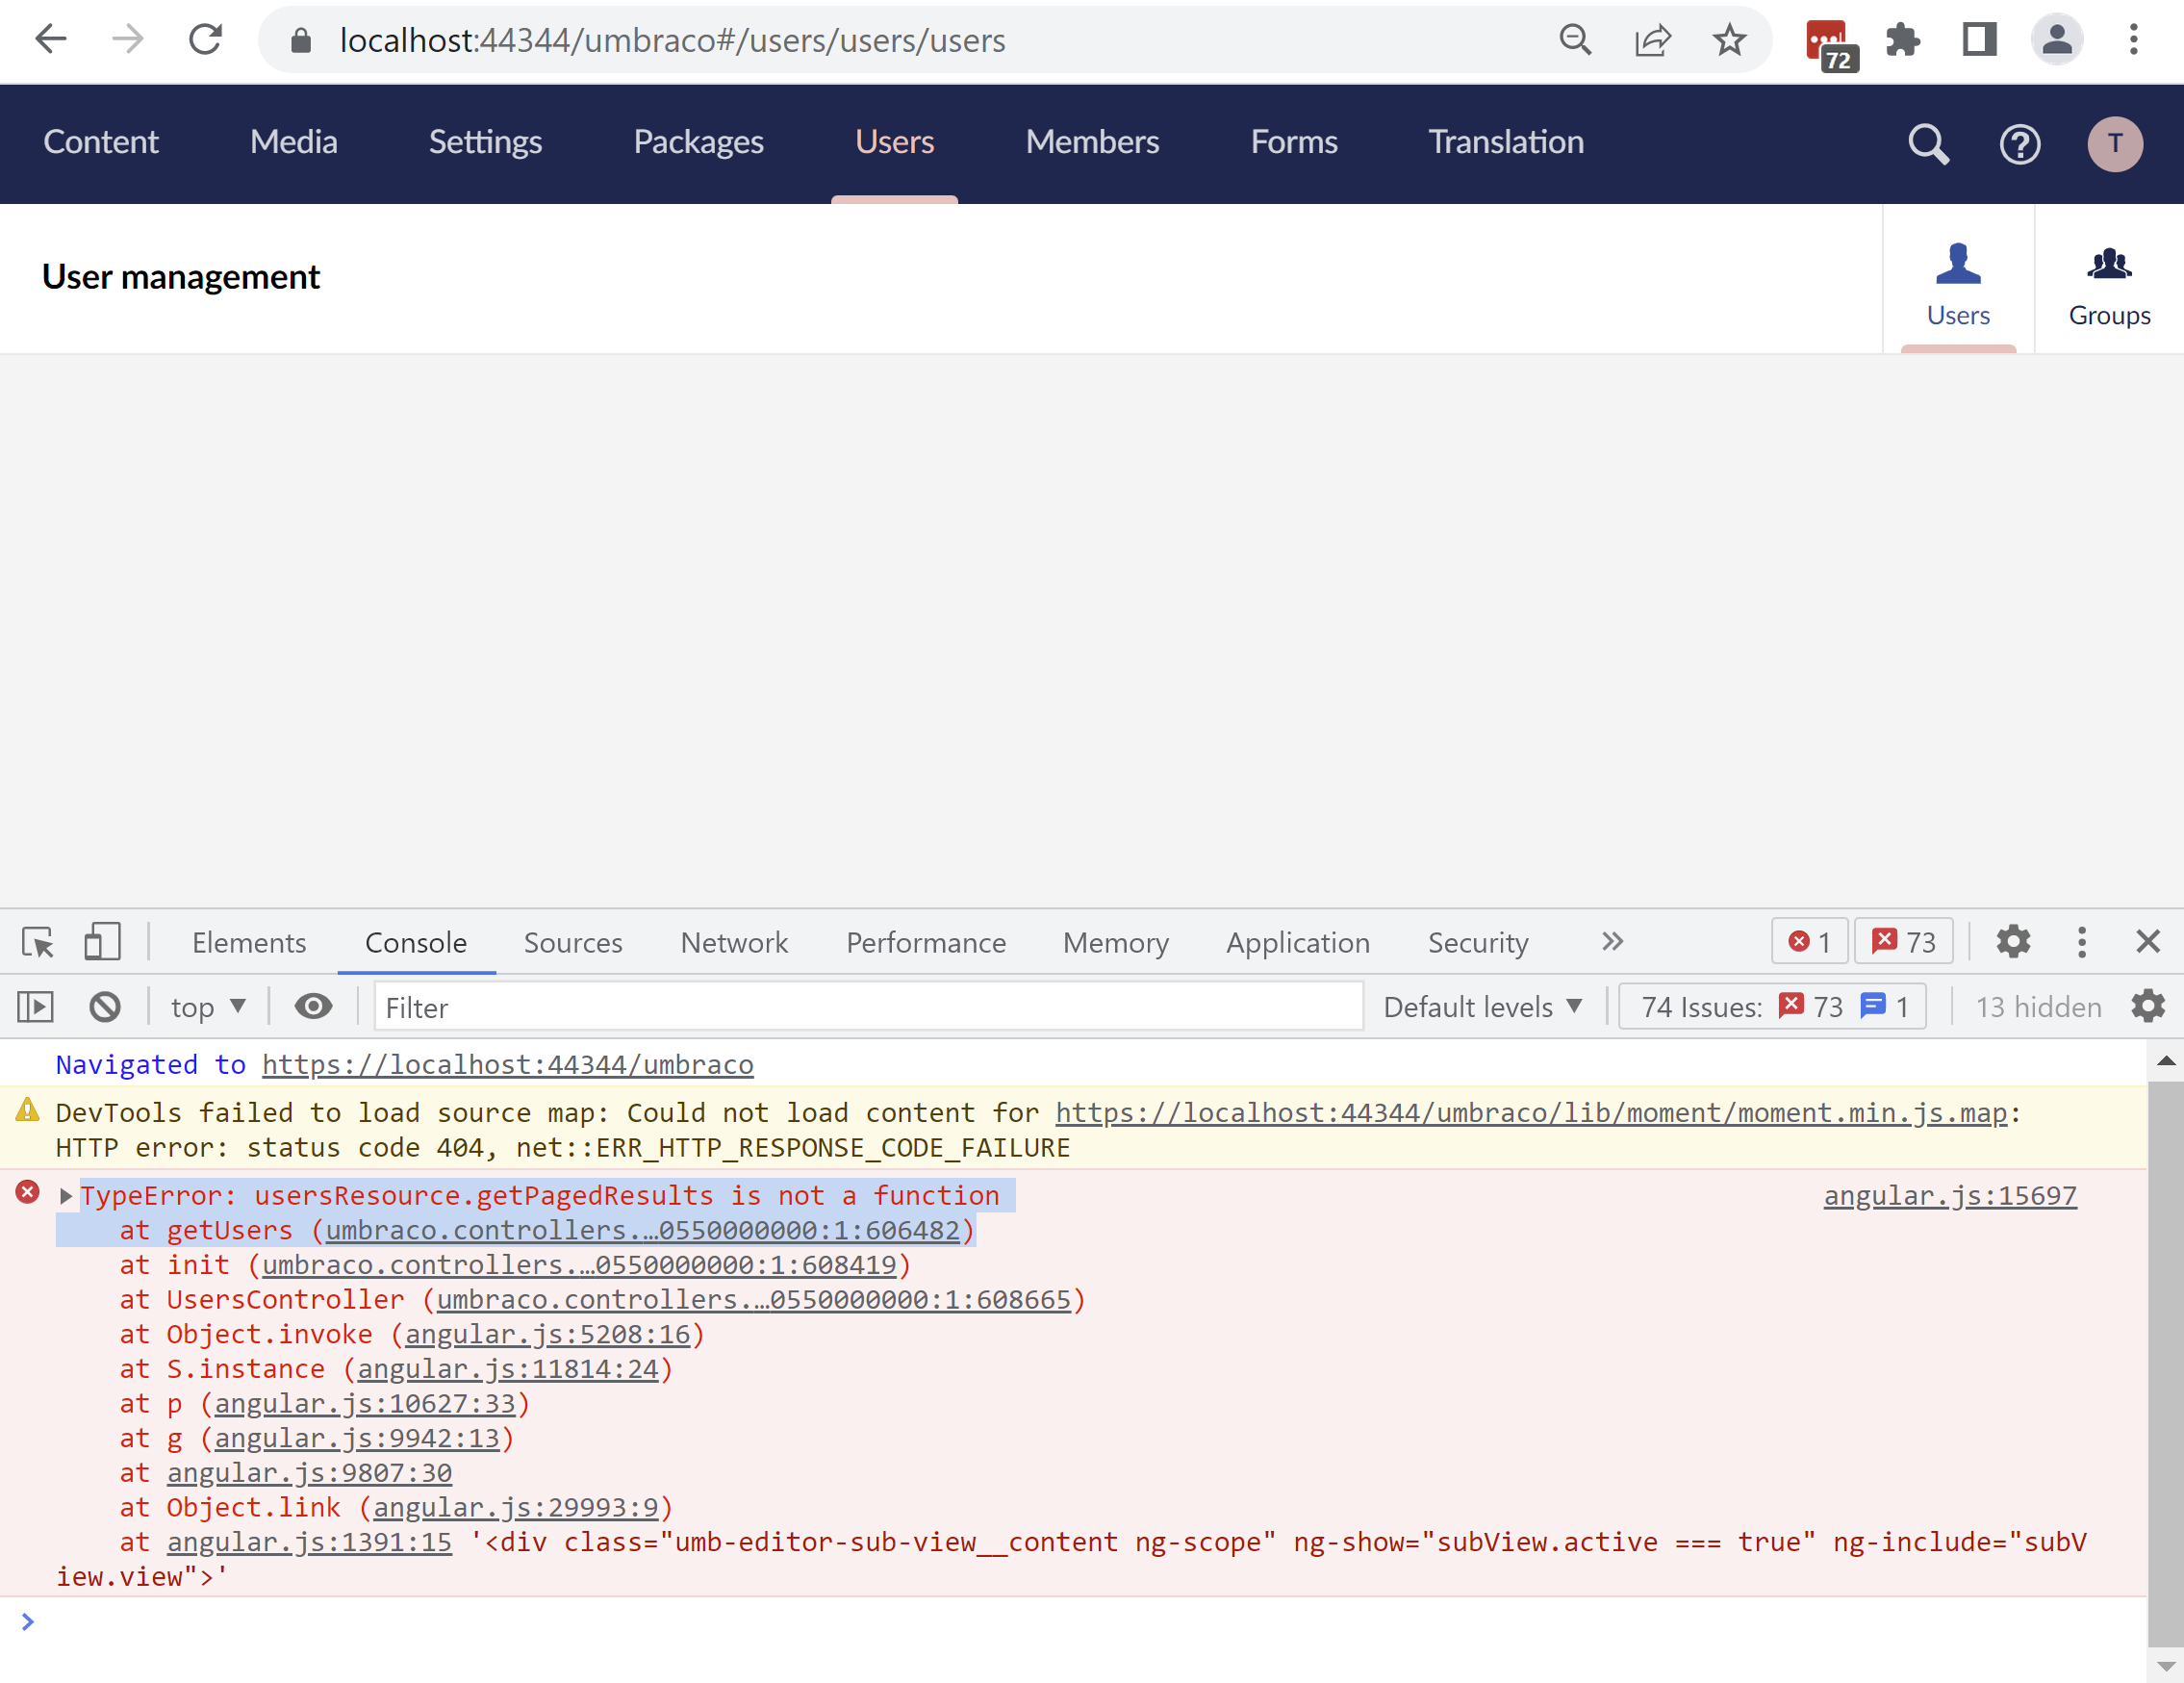
Task: Expand the TypeError stack trace triangle
Action: tap(66, 1196)
